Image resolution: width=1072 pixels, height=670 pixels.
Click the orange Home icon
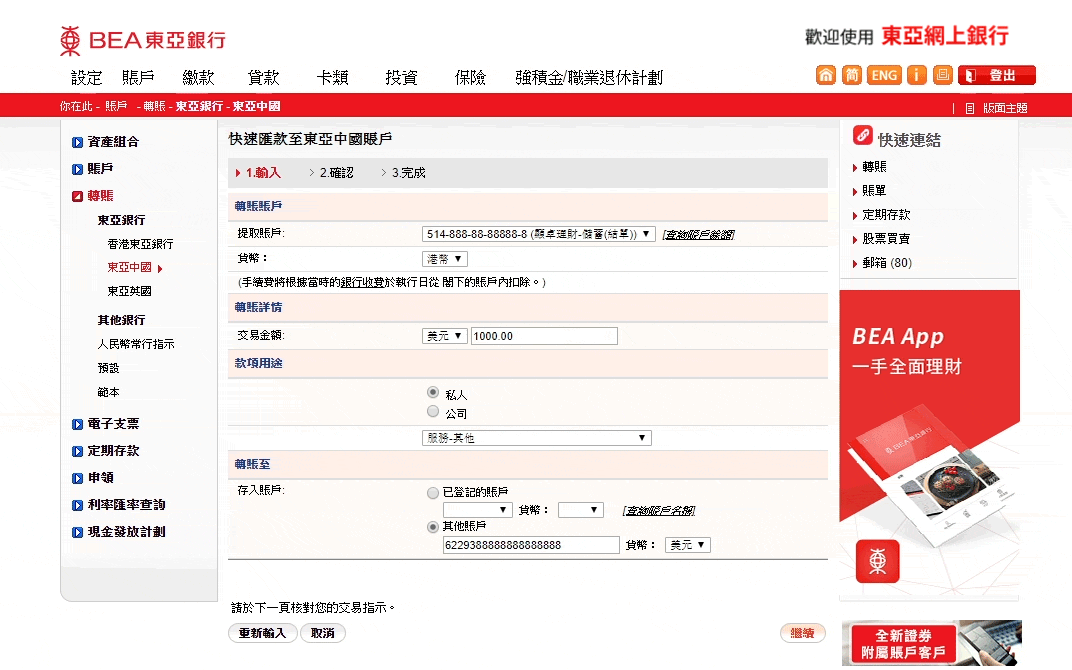coord(826,75)
